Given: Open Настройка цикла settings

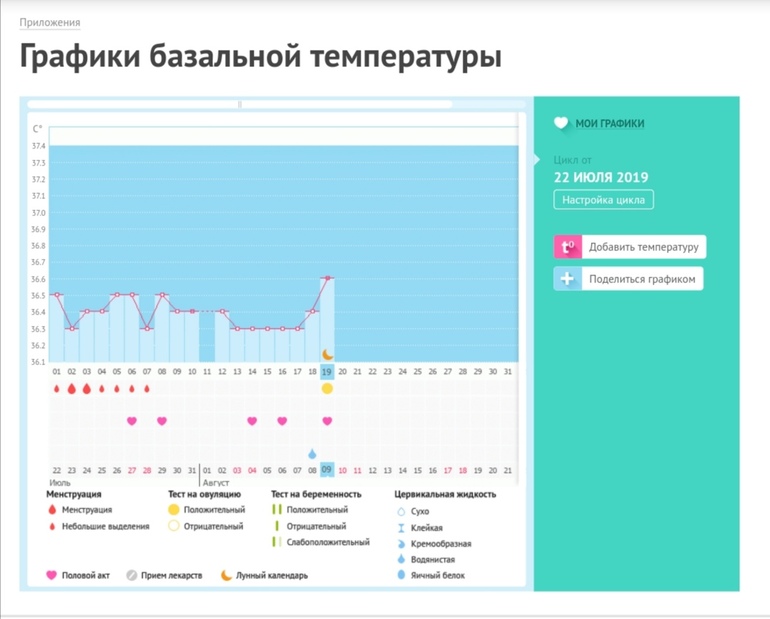Looking at the screenshot, I should [x=603, y=200].
